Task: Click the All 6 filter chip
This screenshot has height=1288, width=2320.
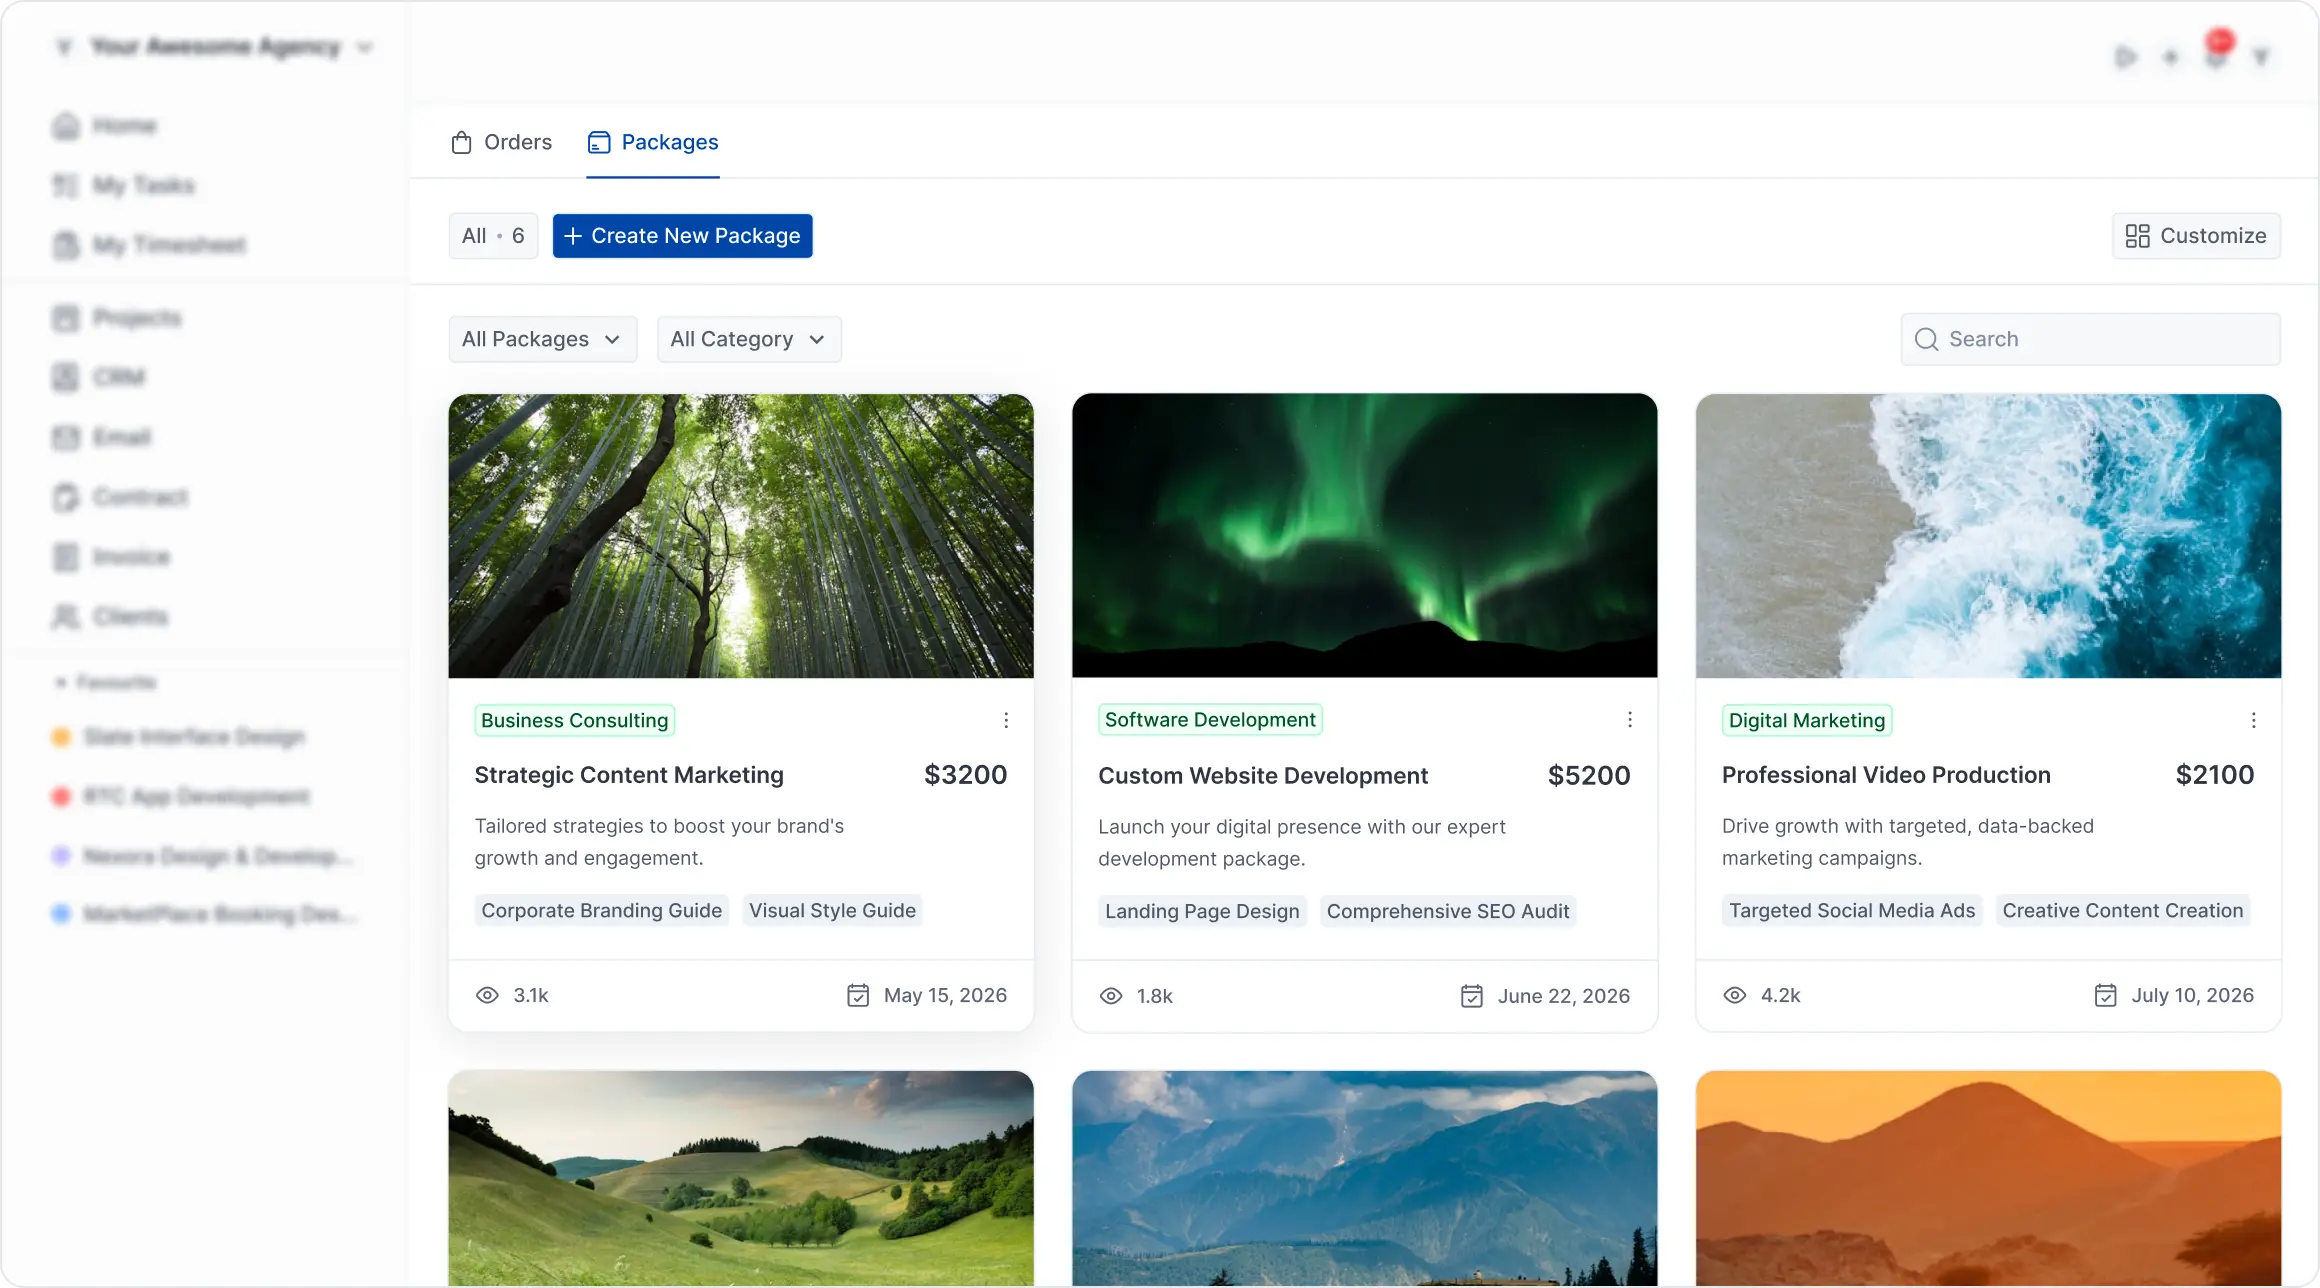Action: [493, 236]
